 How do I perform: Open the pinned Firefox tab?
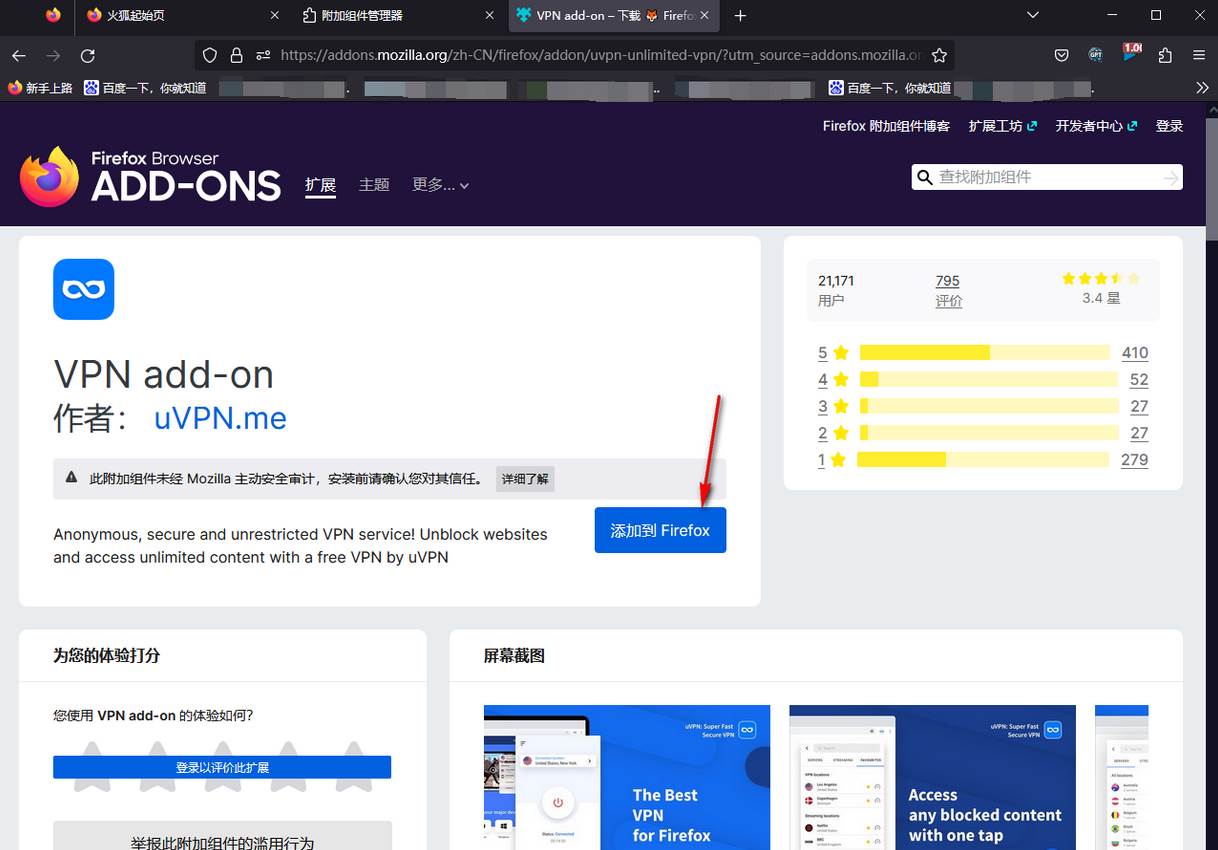pyautogui.click(x=53, y=15)
